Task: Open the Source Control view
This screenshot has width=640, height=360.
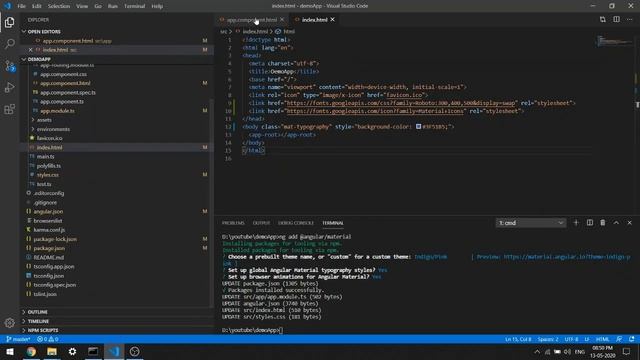Action: pos(10,66)
